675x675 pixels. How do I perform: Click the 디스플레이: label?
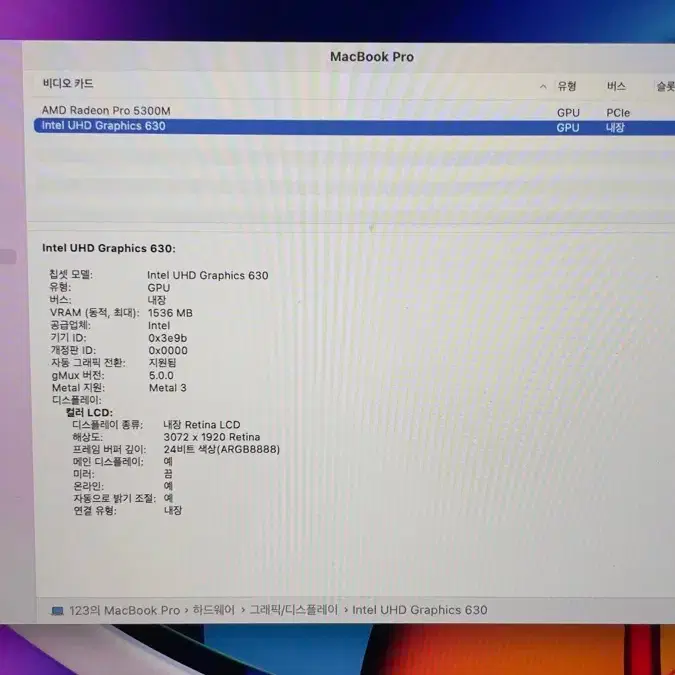(x=77, y=400)
